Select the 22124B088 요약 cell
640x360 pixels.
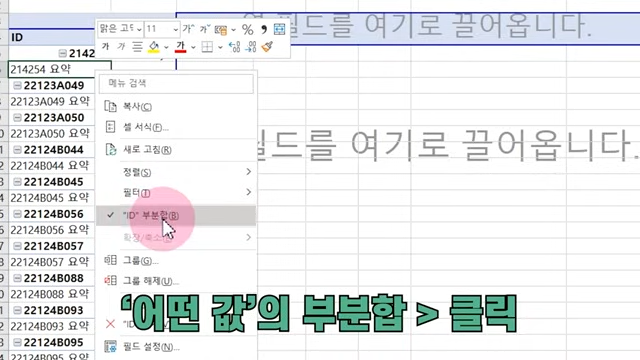click(52, 294)
